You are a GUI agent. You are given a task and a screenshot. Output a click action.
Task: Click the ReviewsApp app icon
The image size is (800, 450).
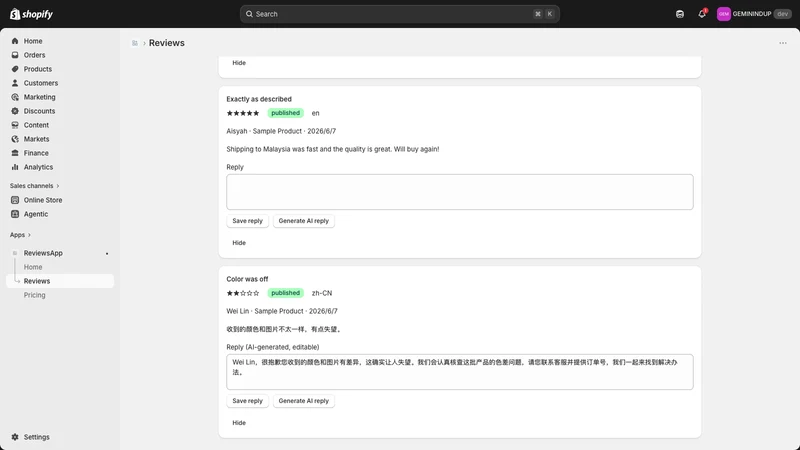tap(15, 253)
